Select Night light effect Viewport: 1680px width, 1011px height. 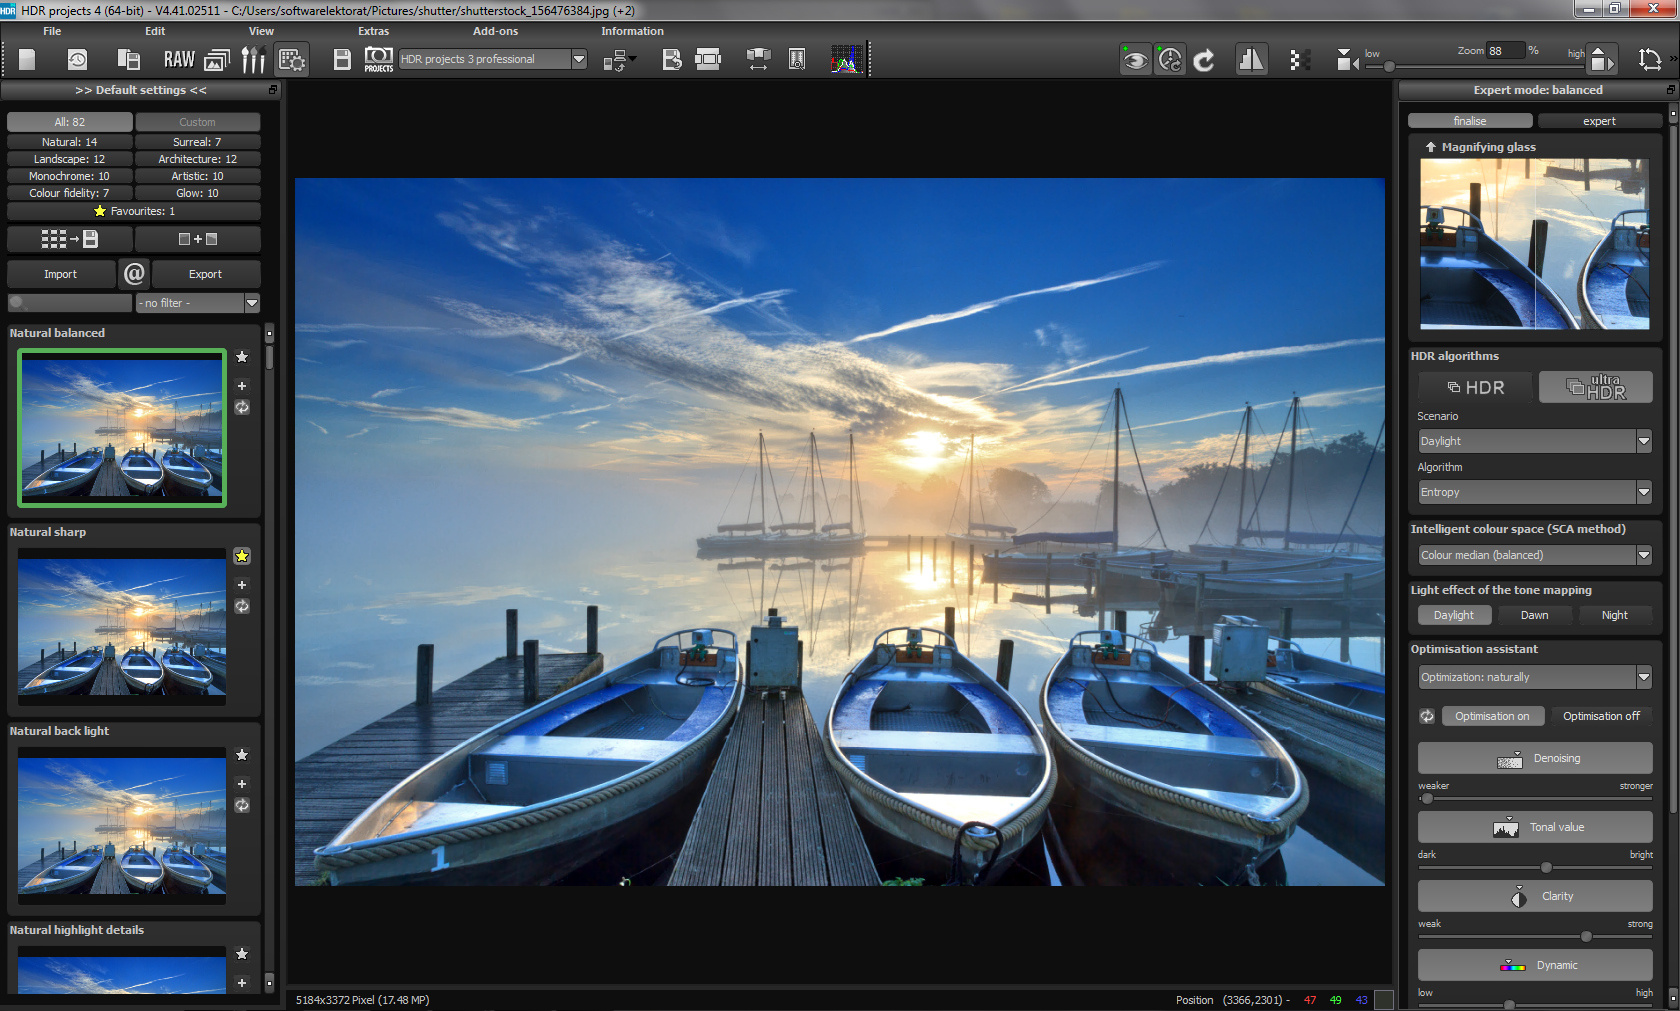[1614, 615]
